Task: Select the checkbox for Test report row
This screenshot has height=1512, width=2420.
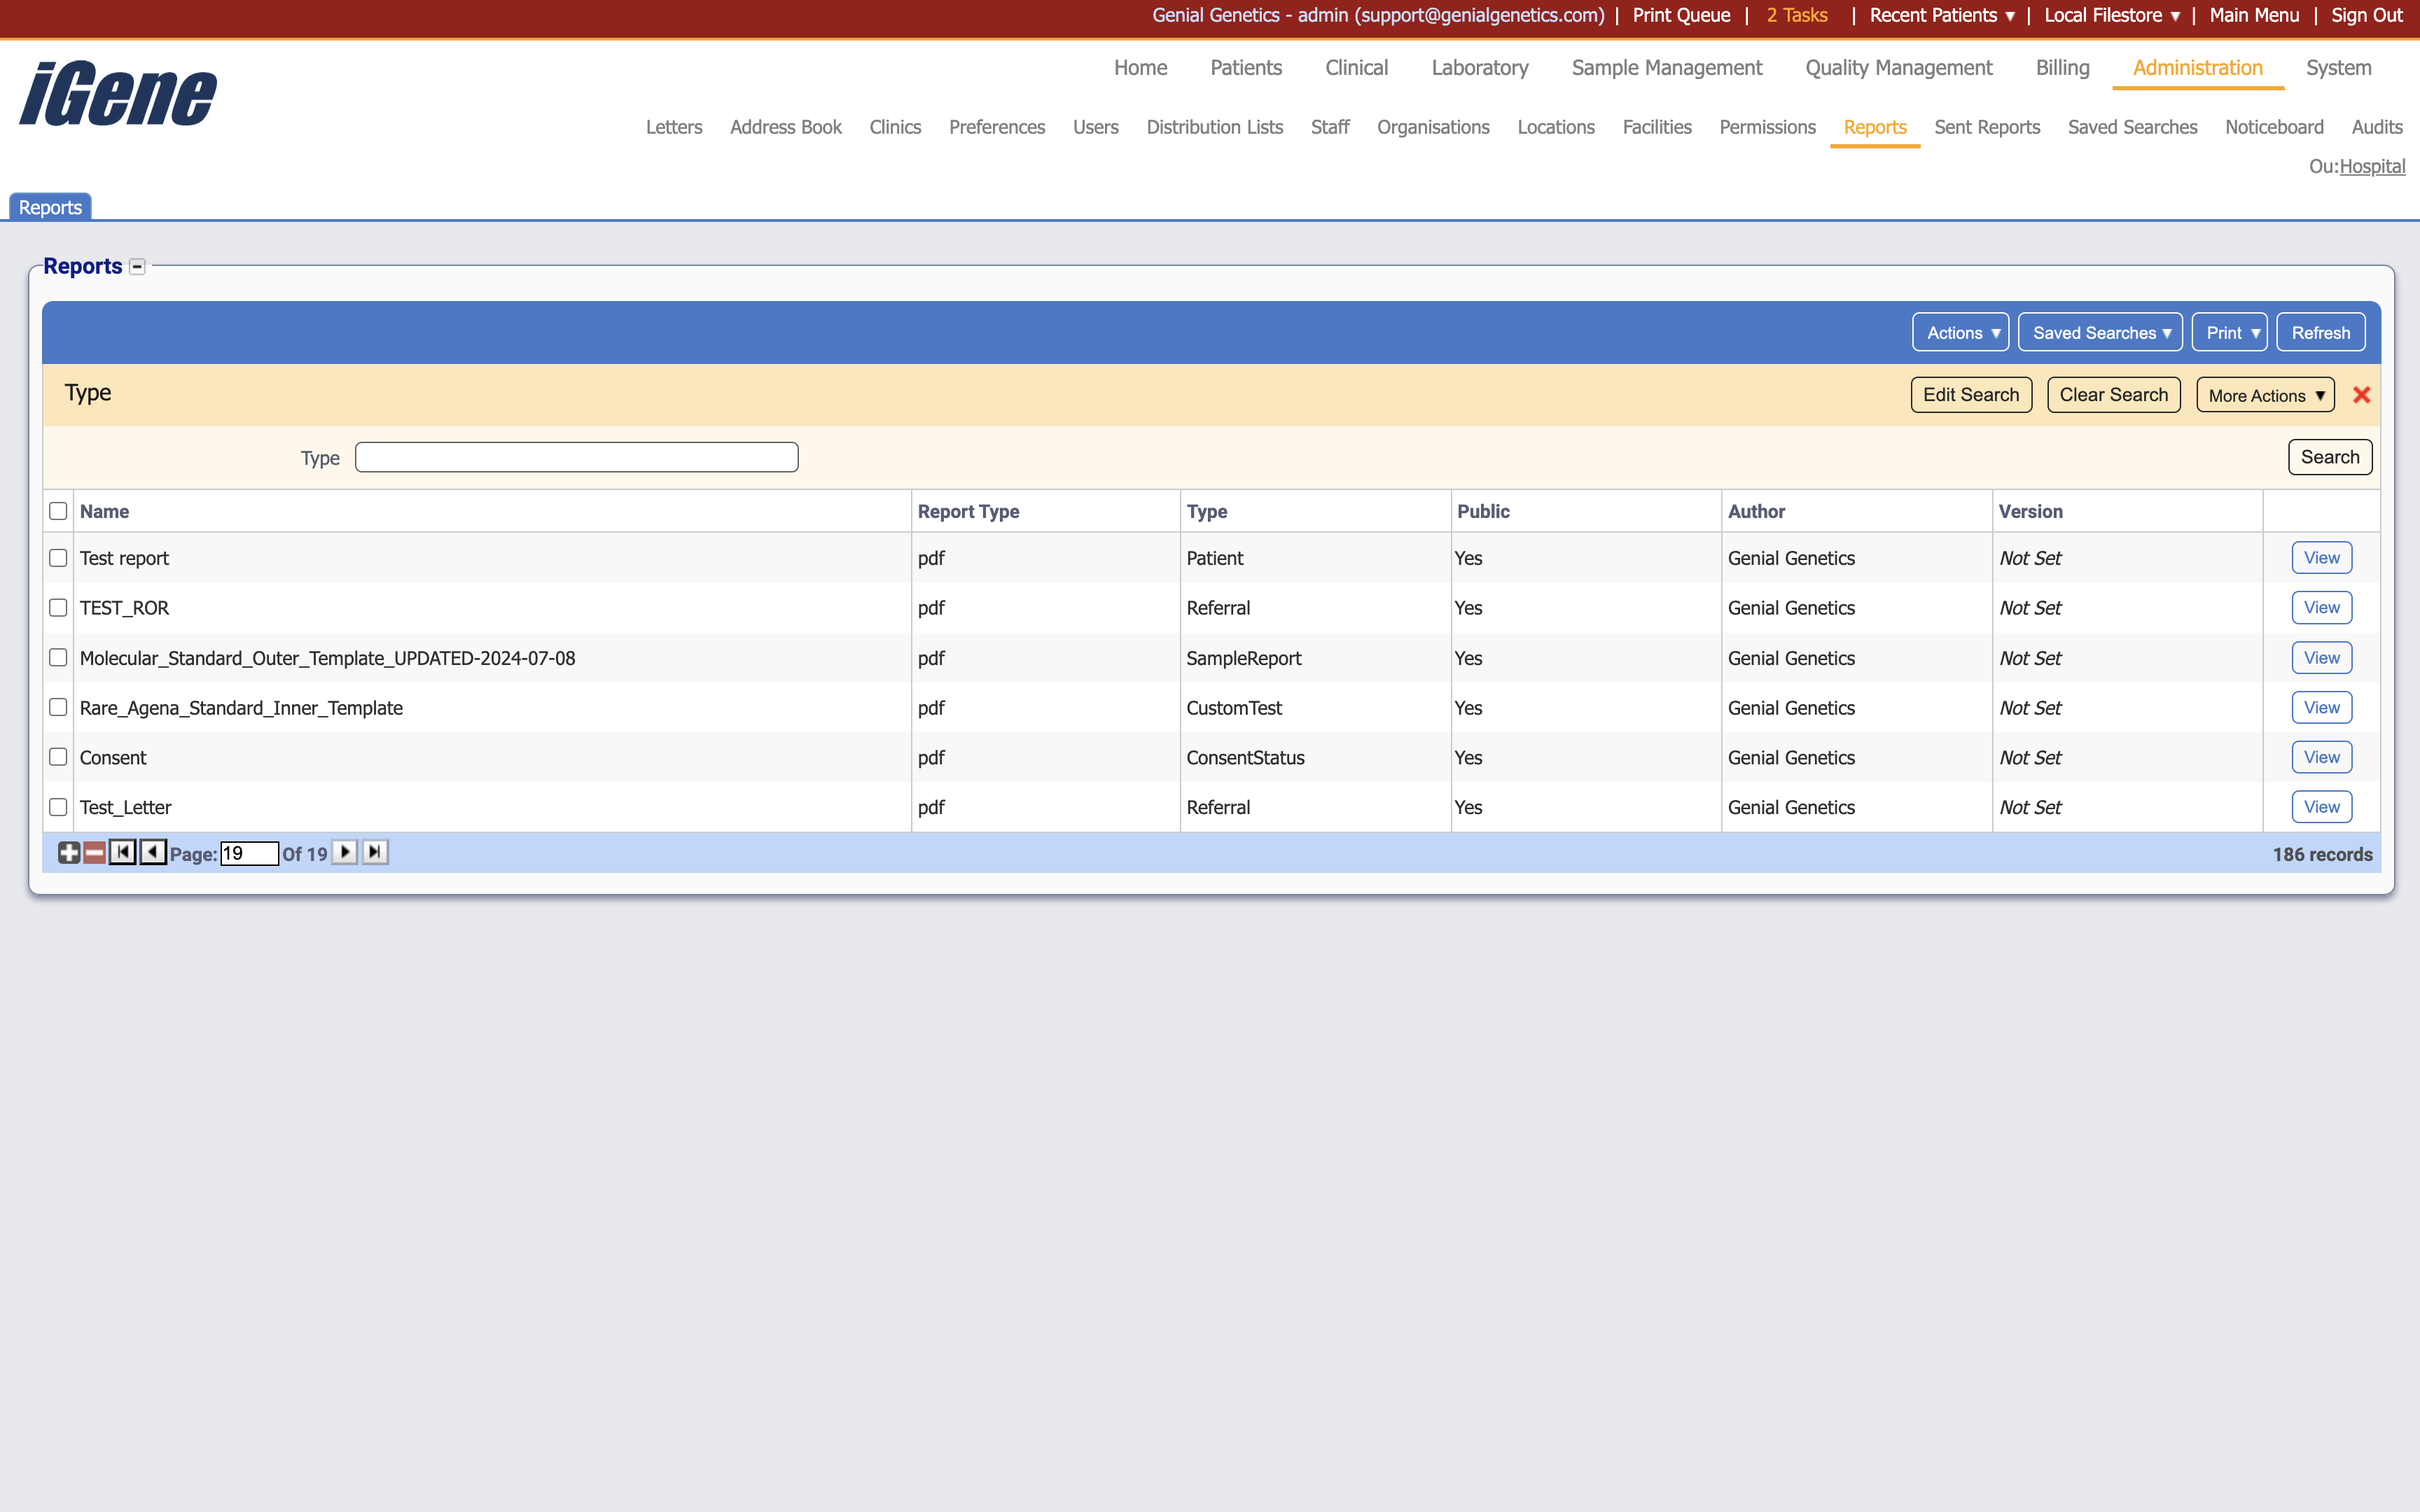Action: pos(57,557)
